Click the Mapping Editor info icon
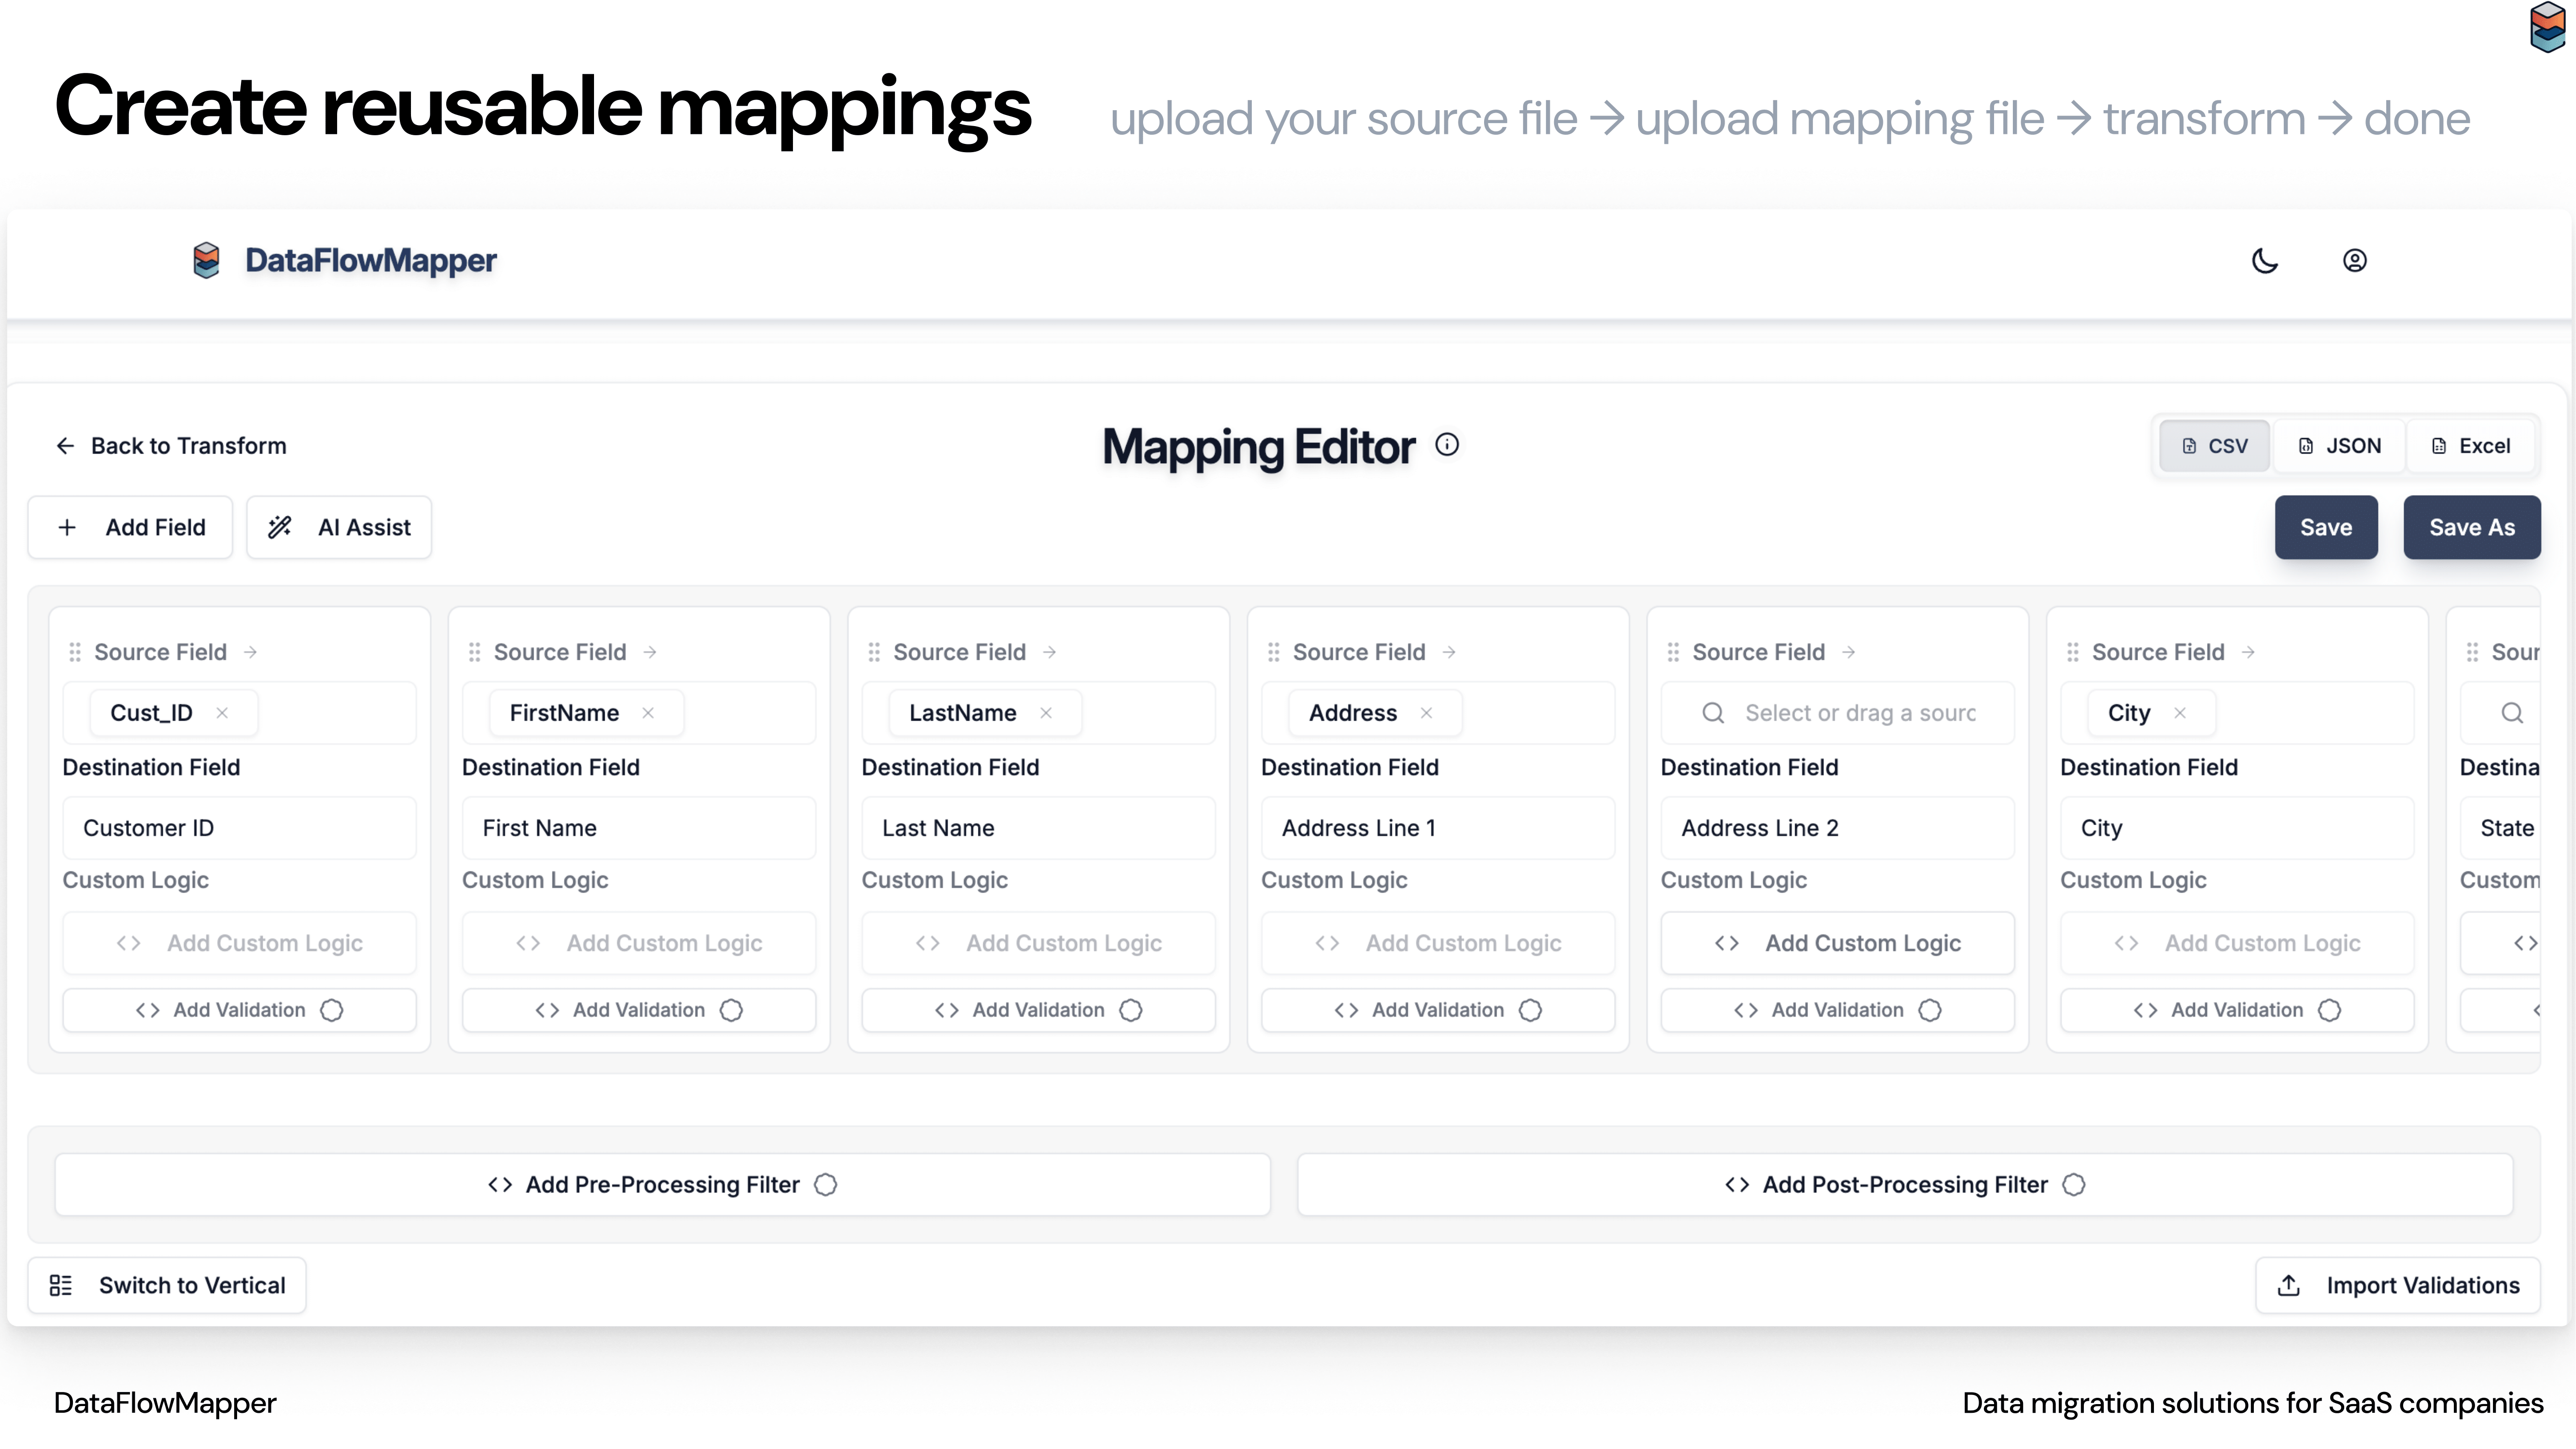This screenshot has width=2576, height=1449. point(1446,445)
